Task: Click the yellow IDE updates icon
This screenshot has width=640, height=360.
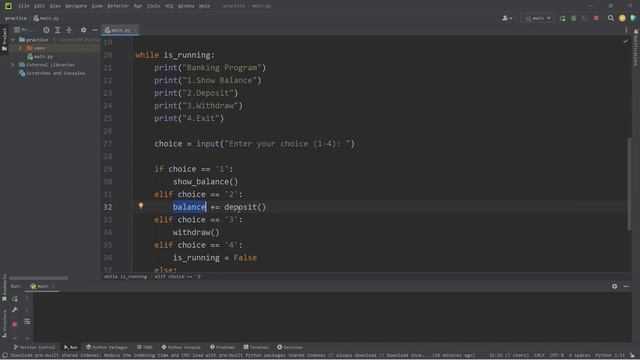Action: pyautogui.click(x=622, y=18)
